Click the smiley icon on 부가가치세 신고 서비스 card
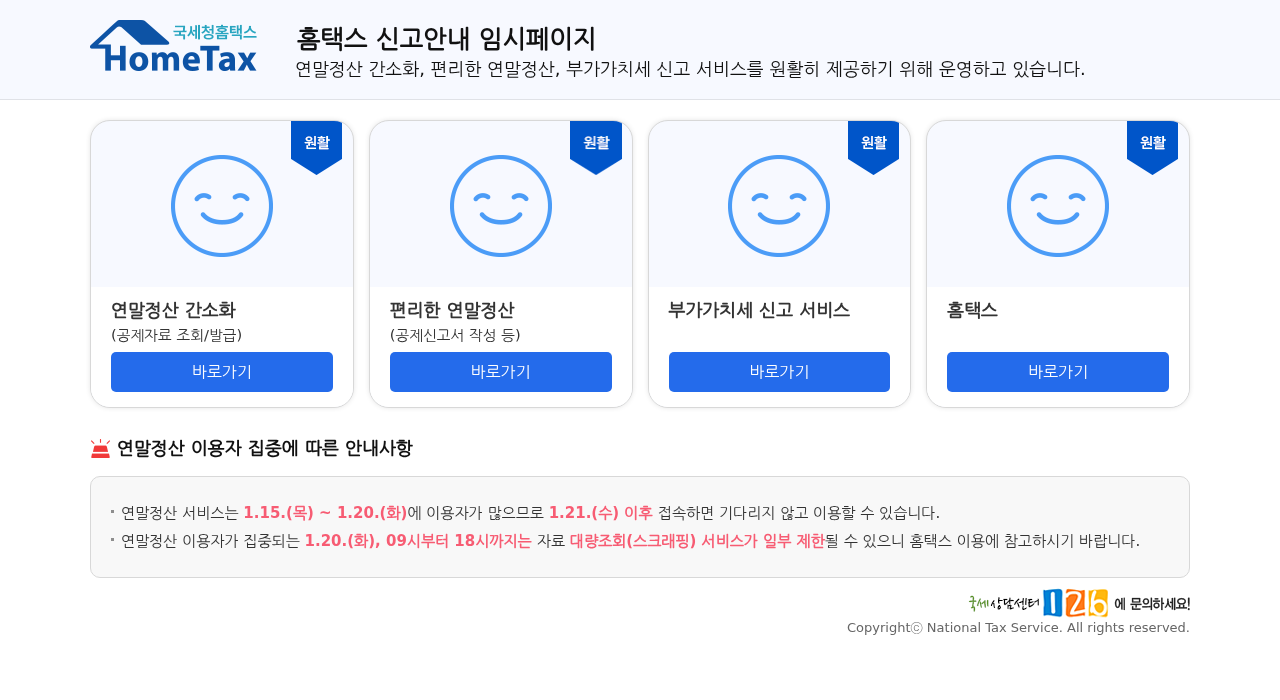This screenshot has height=700, width=1280. tap(779, 205)
